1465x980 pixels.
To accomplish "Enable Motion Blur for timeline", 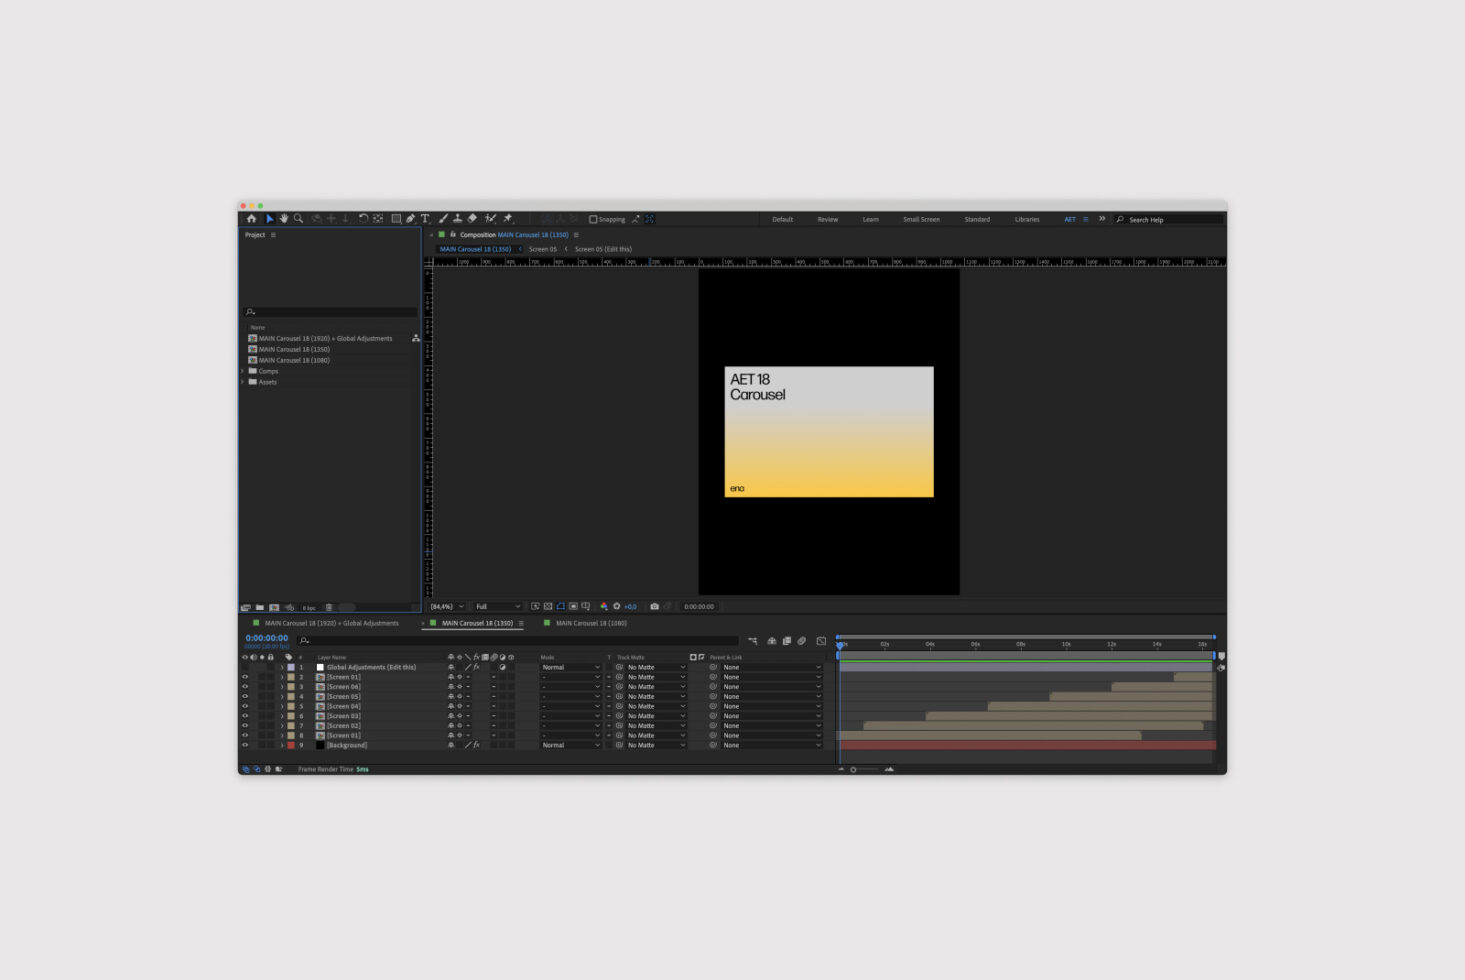I will [801, 641].
